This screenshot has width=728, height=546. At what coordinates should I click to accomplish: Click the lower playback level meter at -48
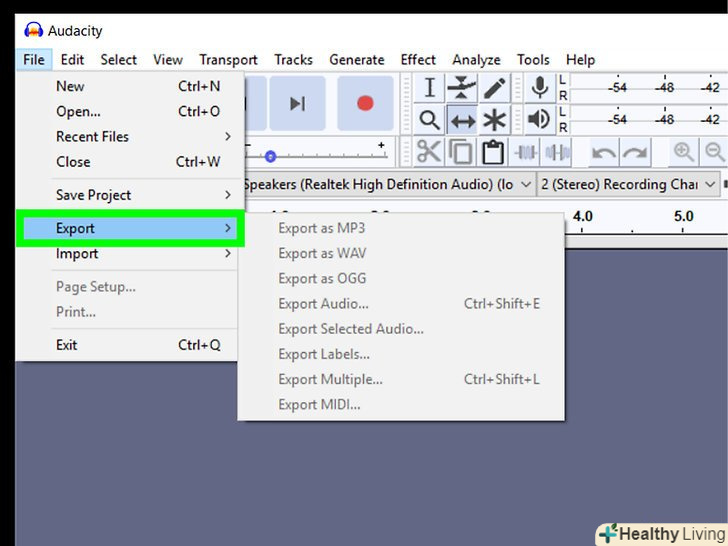(664, 119)
